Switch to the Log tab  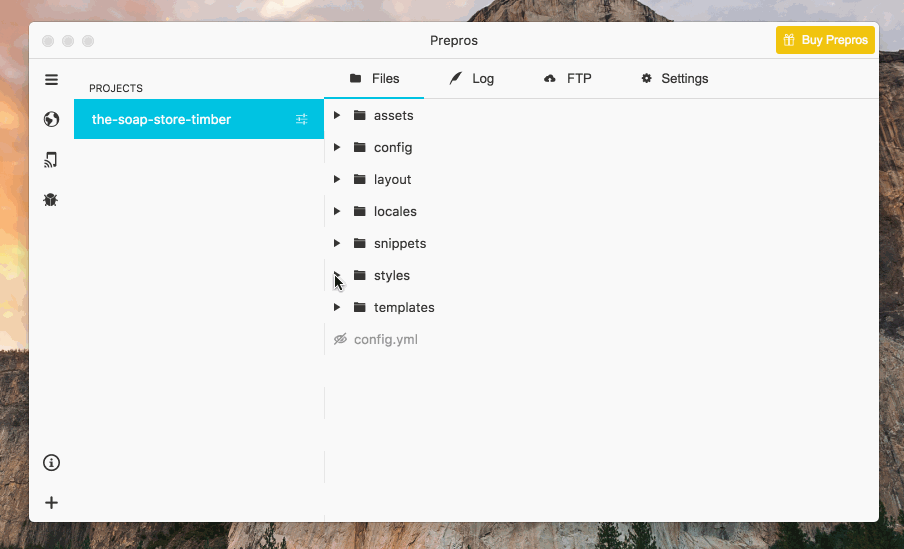(x=472, y=79)
